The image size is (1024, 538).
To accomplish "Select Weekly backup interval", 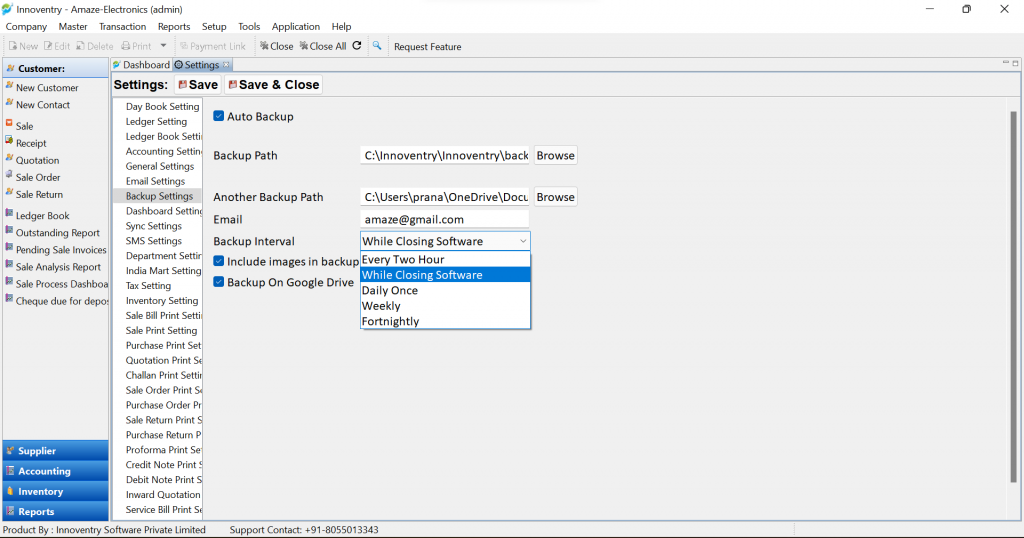I will coord(445,306).
